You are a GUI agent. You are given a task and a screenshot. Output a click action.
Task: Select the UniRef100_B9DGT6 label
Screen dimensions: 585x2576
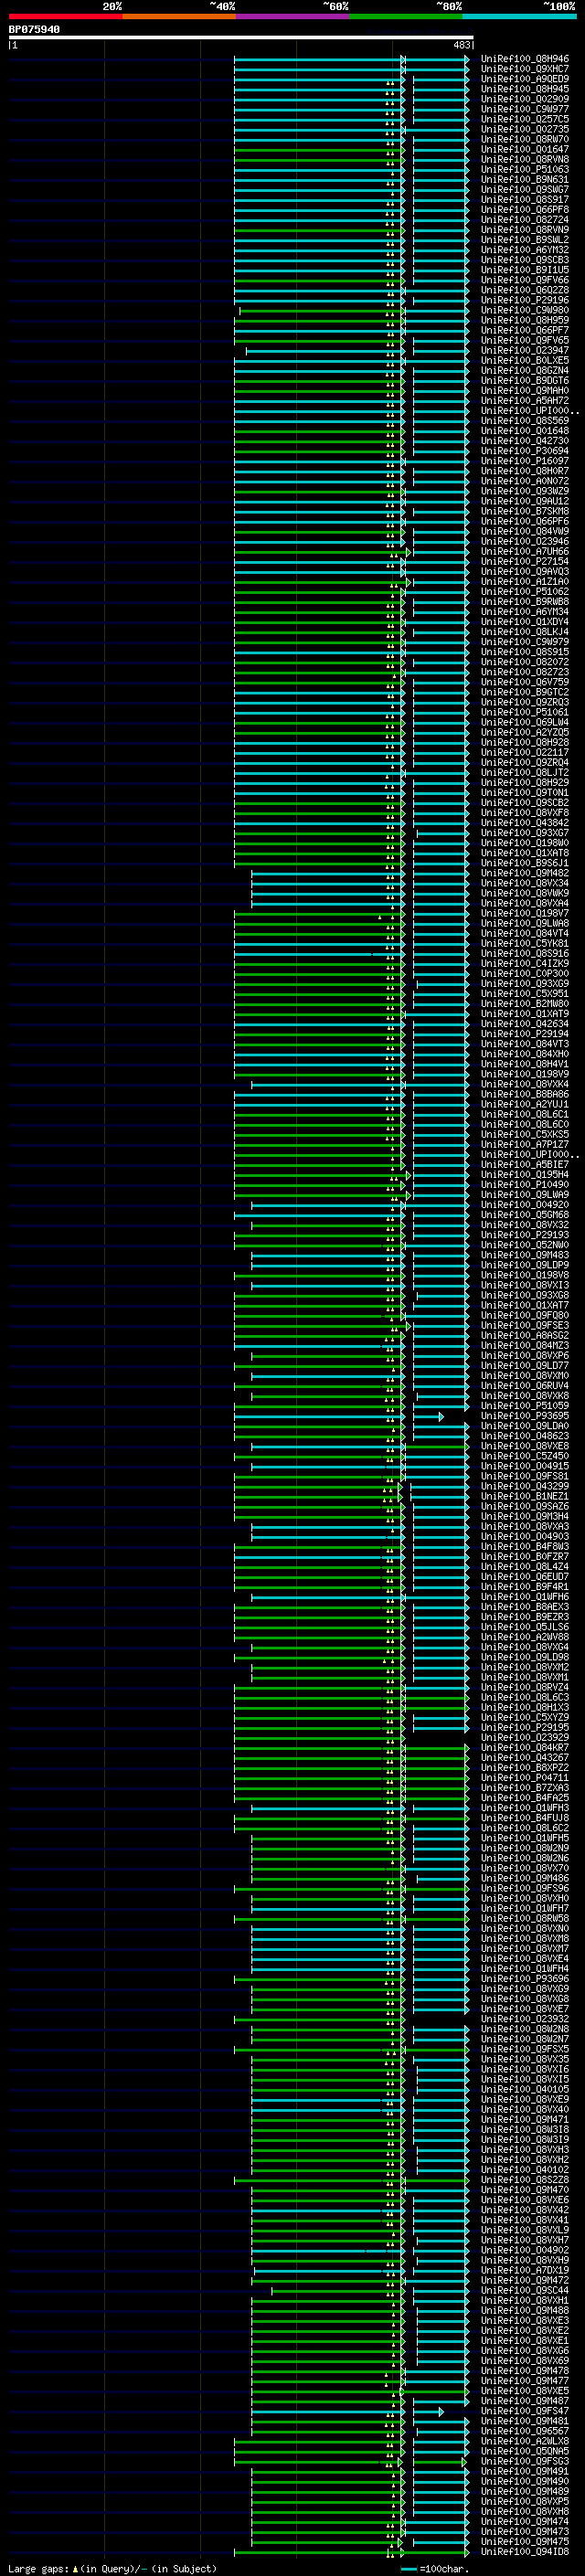[525, 380]
